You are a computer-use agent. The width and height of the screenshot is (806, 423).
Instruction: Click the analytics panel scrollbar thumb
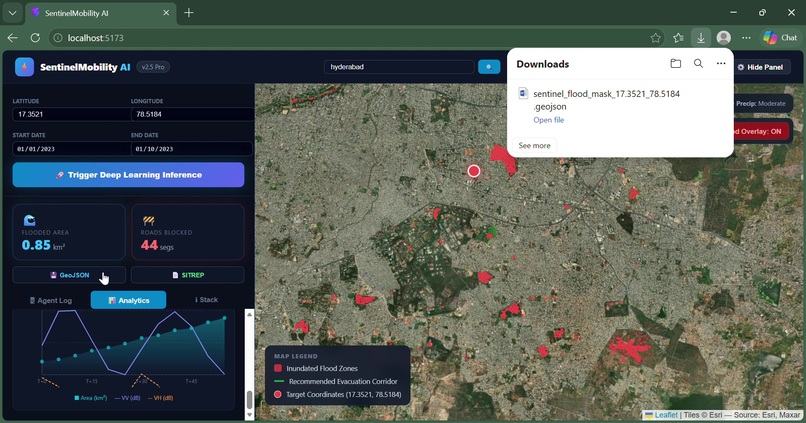[249, 399]
